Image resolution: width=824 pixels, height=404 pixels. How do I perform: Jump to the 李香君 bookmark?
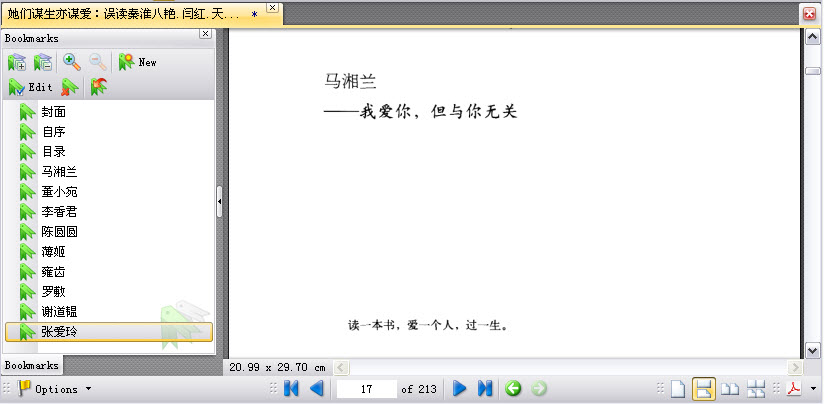click(59, 212)
